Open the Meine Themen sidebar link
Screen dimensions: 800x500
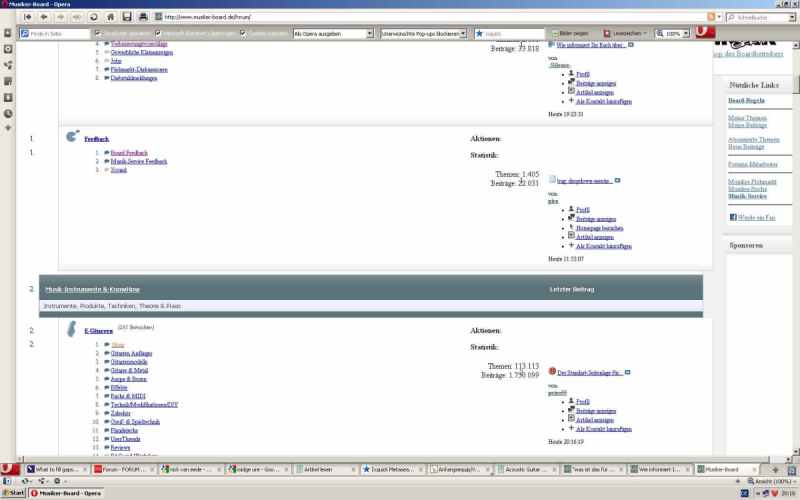click(747, 118)
